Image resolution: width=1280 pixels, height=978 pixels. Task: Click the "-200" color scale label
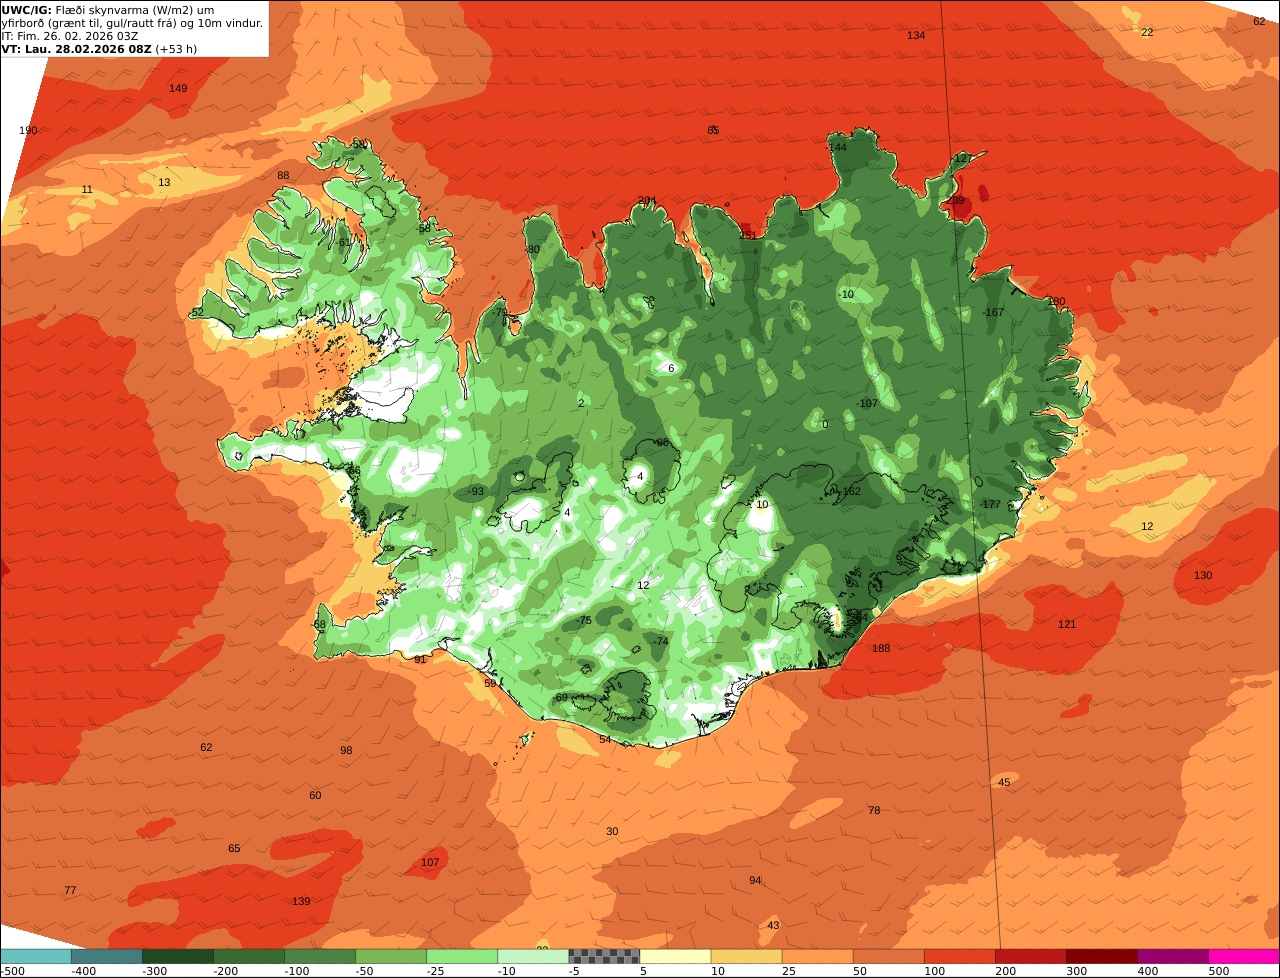point(225,971)
